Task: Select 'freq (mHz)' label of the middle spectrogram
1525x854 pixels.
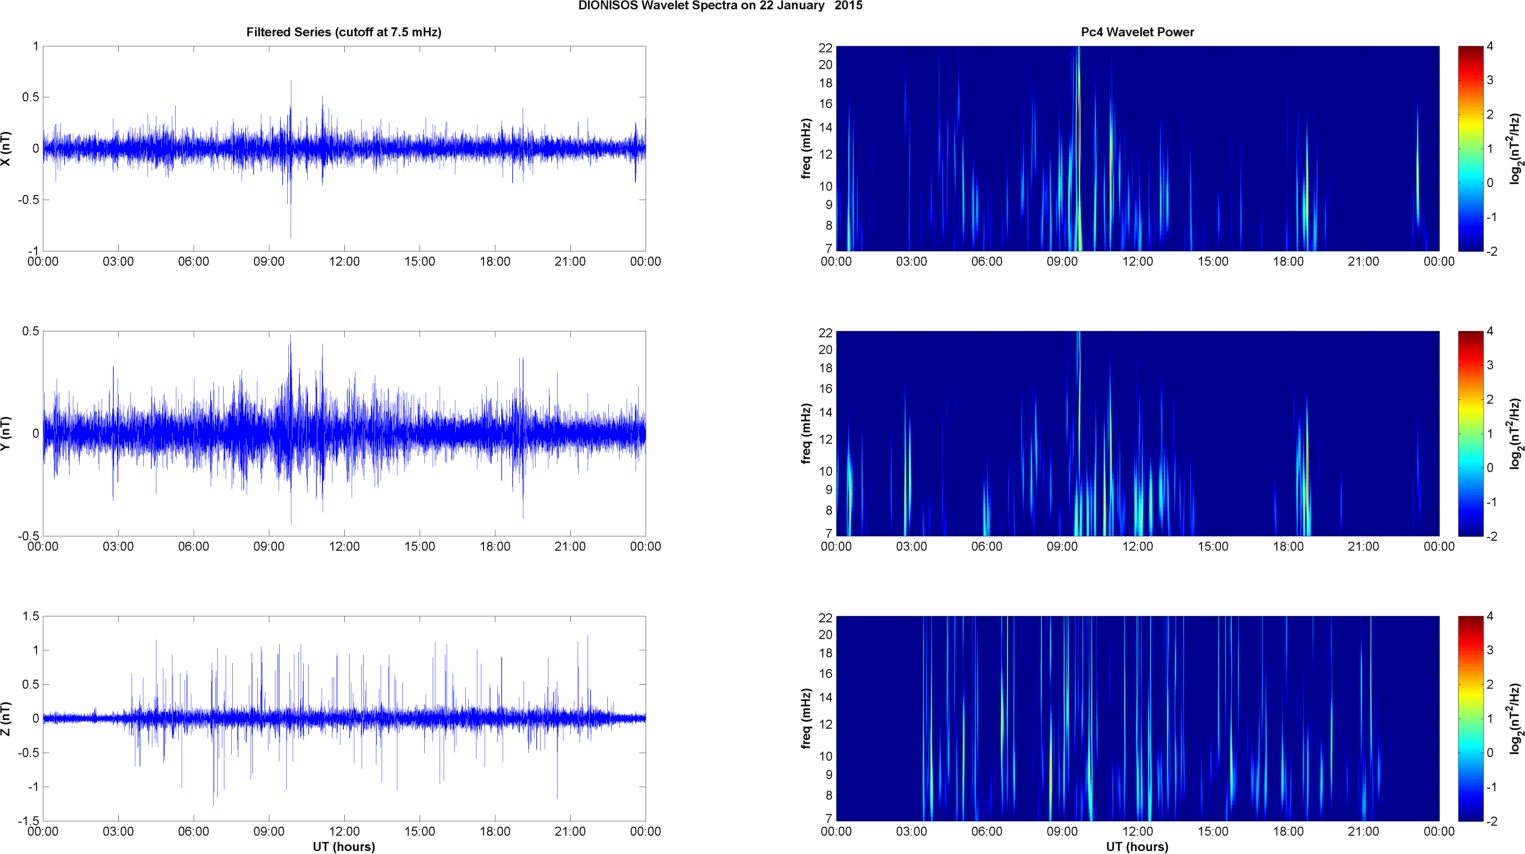Action: click(806, 433)
